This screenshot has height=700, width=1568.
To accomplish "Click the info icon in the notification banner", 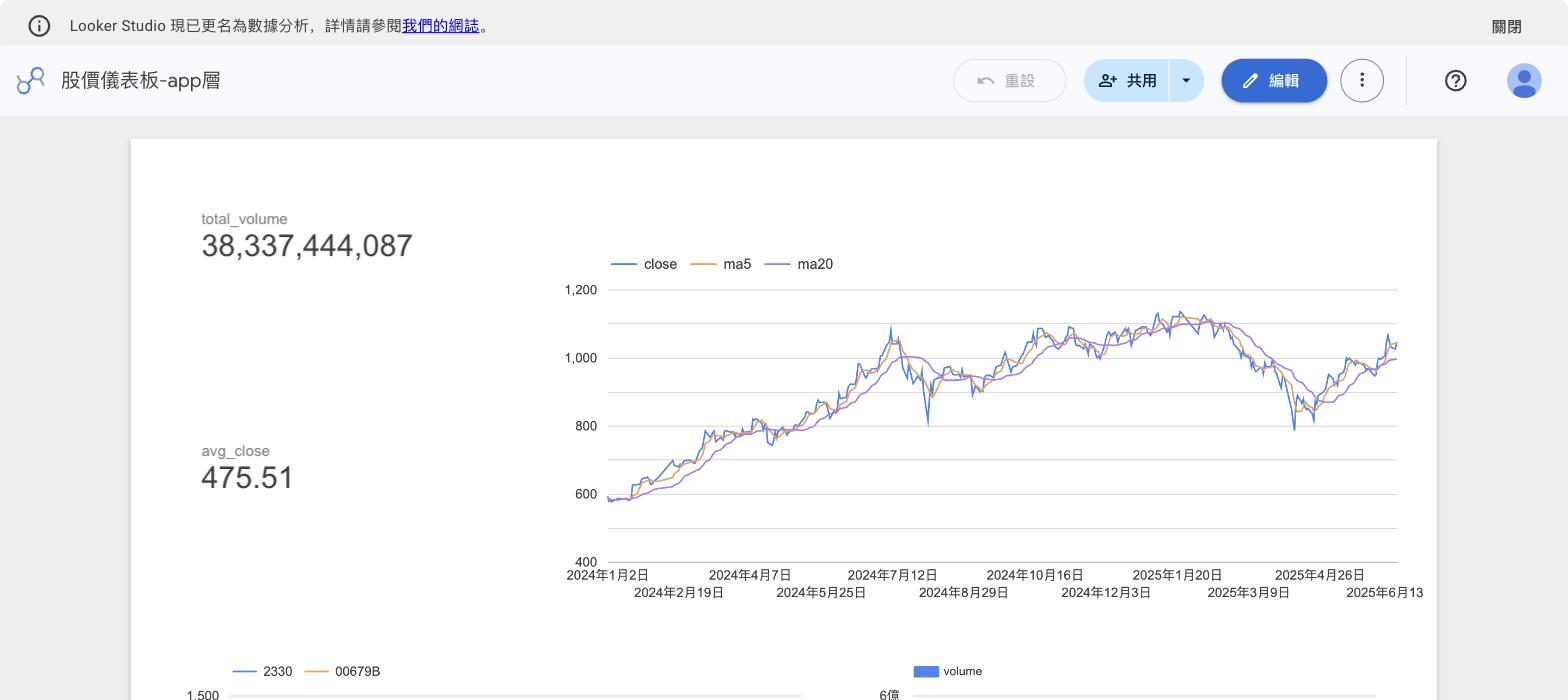I will [39, 26].
